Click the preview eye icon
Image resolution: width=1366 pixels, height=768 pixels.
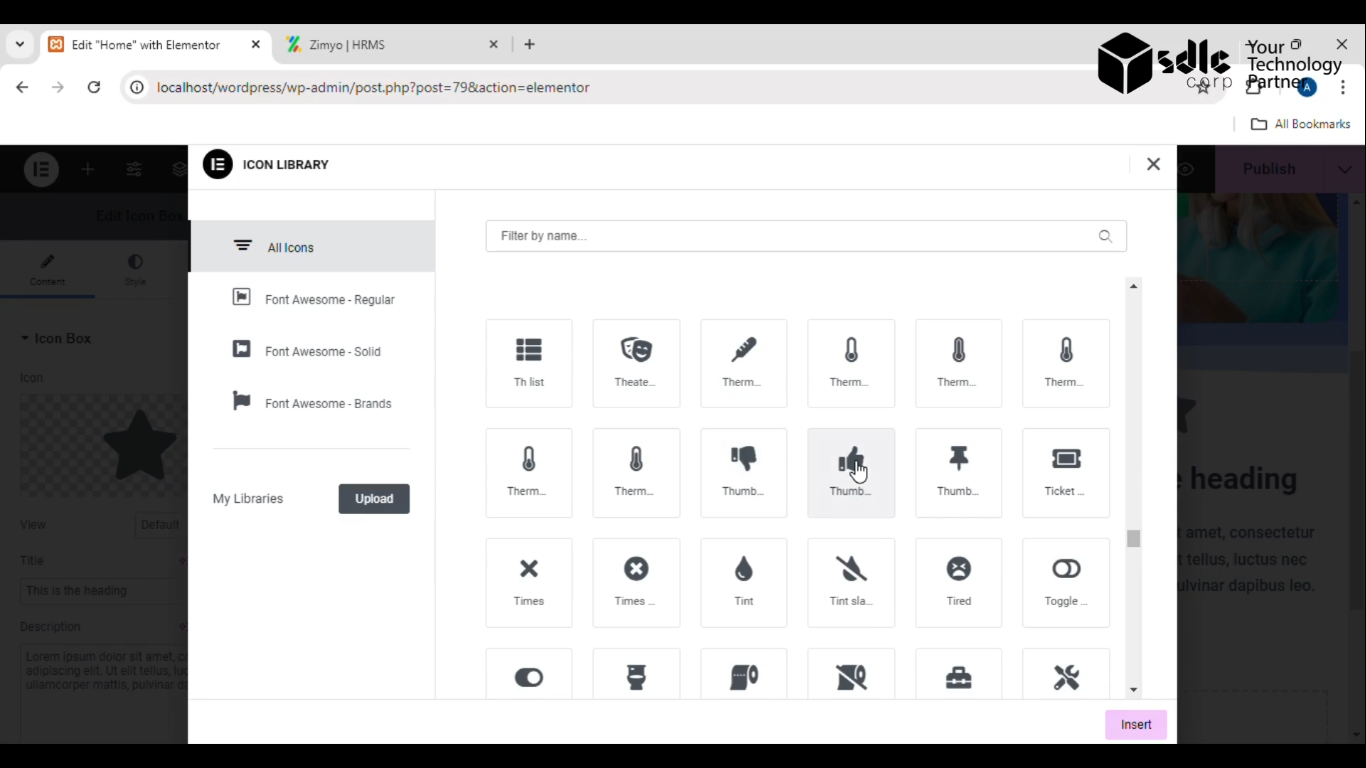pos(1186,169)
